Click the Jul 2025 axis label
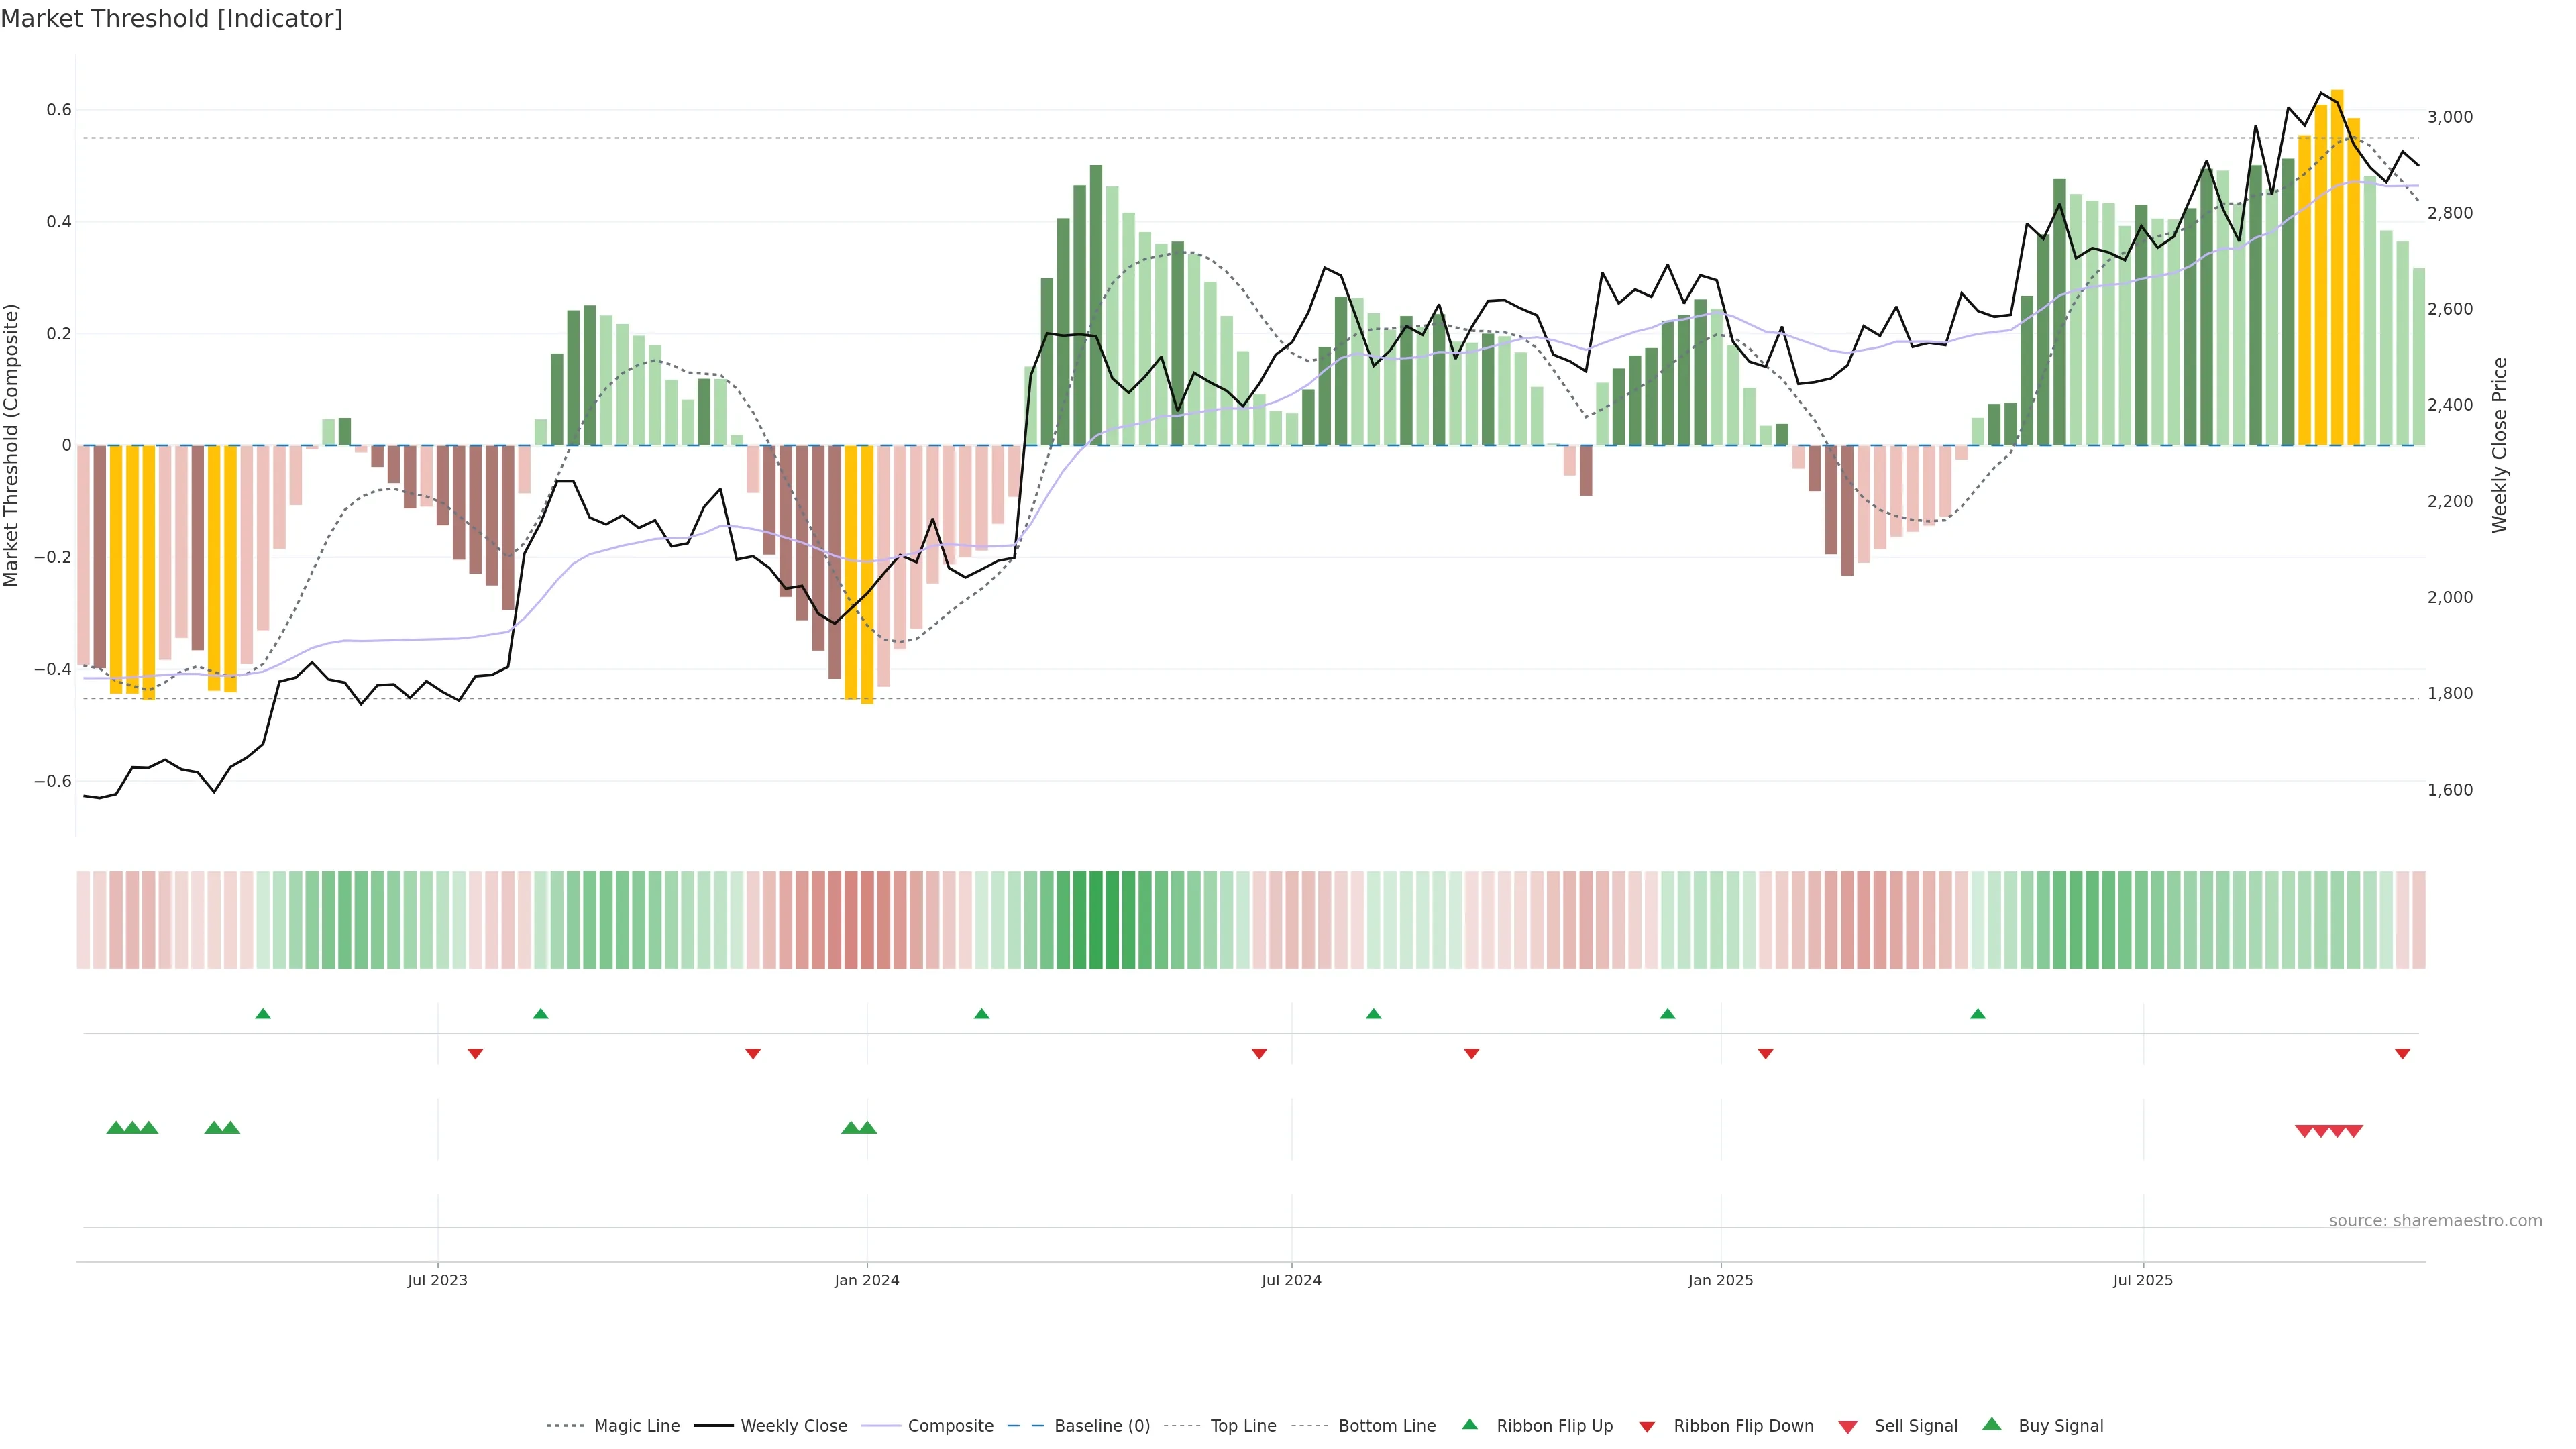The image size is (2576, 1449). [x=2143, y=1280]
